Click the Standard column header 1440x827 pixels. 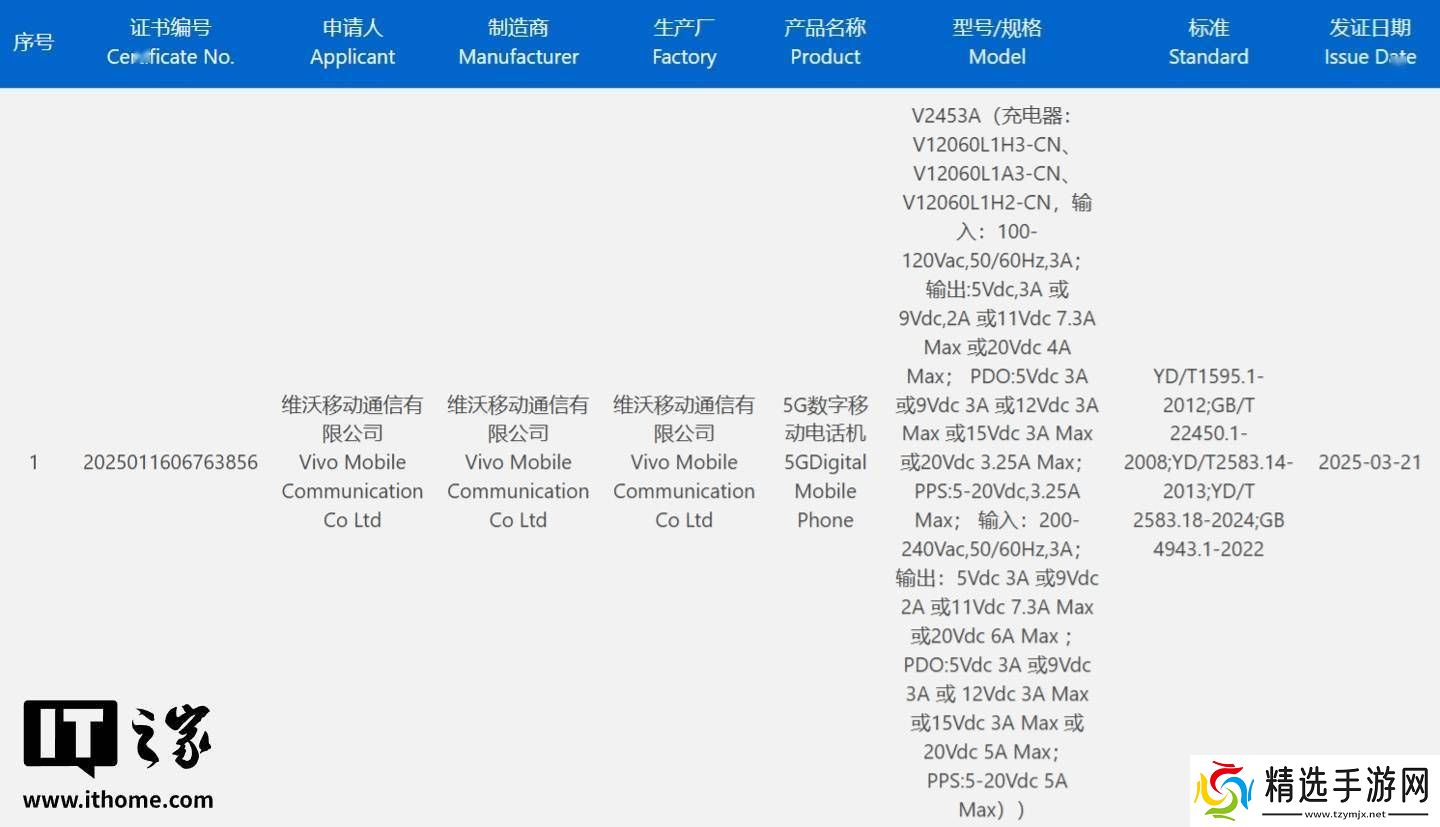click(x=1208, y=42)
